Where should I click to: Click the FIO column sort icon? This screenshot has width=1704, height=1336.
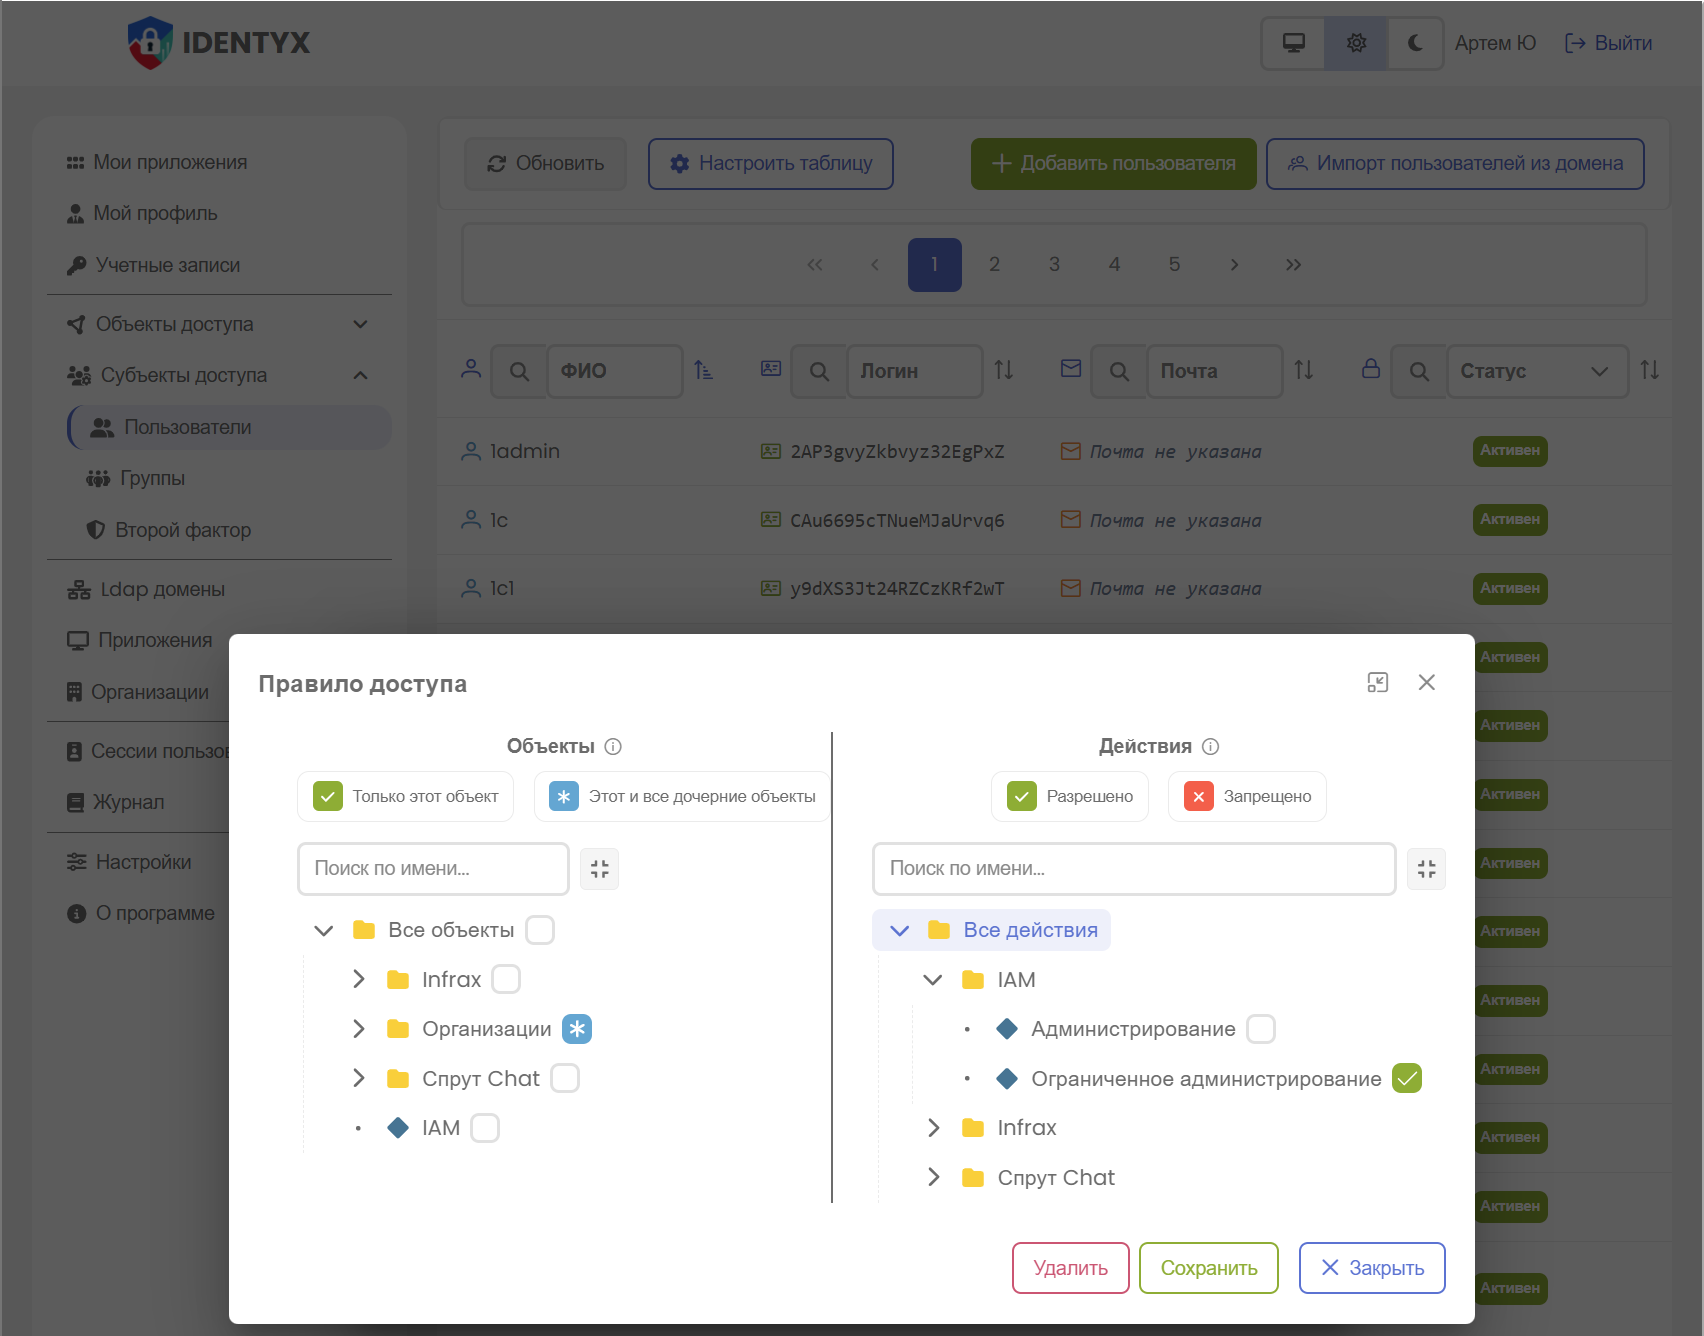tap(704, 371)
